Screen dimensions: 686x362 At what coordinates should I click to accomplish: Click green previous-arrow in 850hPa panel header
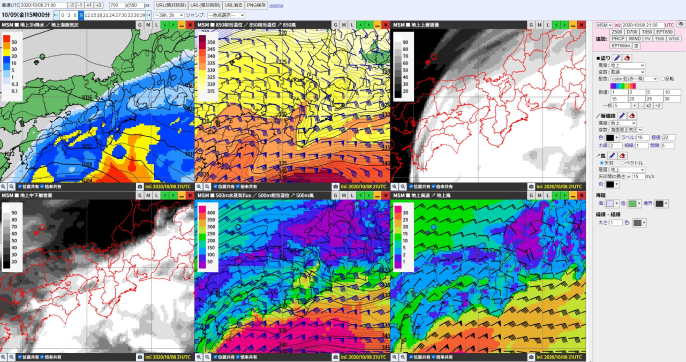(x=360, y=25)
